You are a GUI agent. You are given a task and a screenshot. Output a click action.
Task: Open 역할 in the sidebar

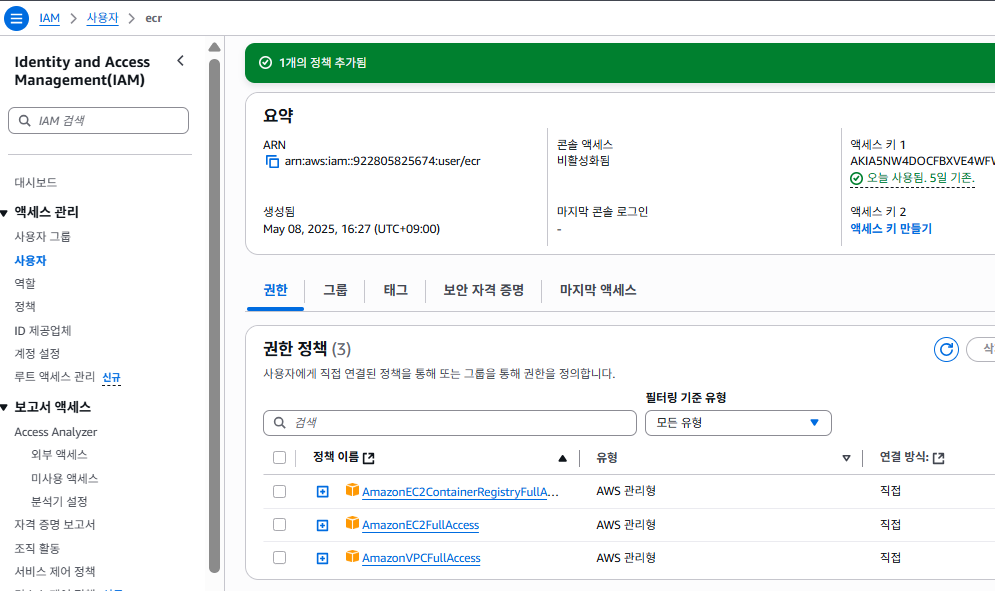pos(25,283)
